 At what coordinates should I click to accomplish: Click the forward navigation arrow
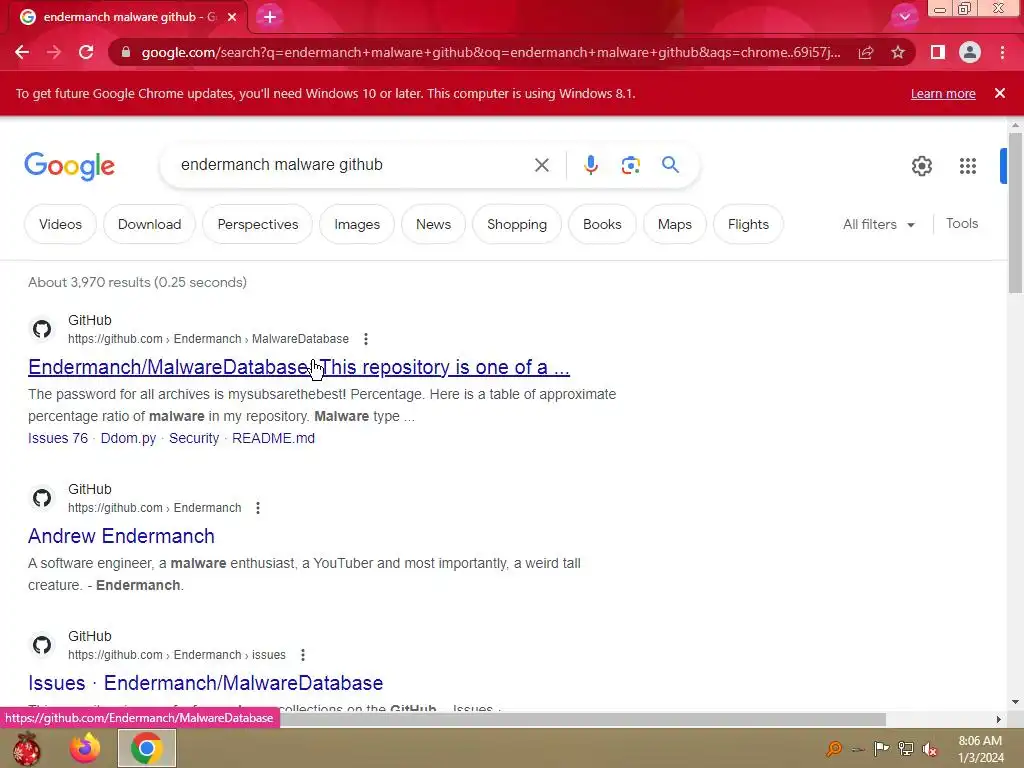pyautogui.click(x=54, y=52)
